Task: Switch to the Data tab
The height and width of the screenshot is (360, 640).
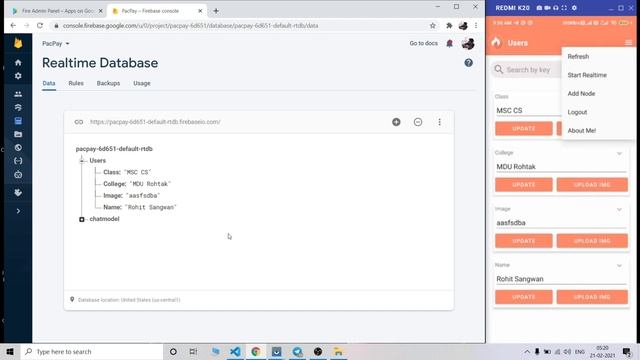Action: tap(49, 83)
